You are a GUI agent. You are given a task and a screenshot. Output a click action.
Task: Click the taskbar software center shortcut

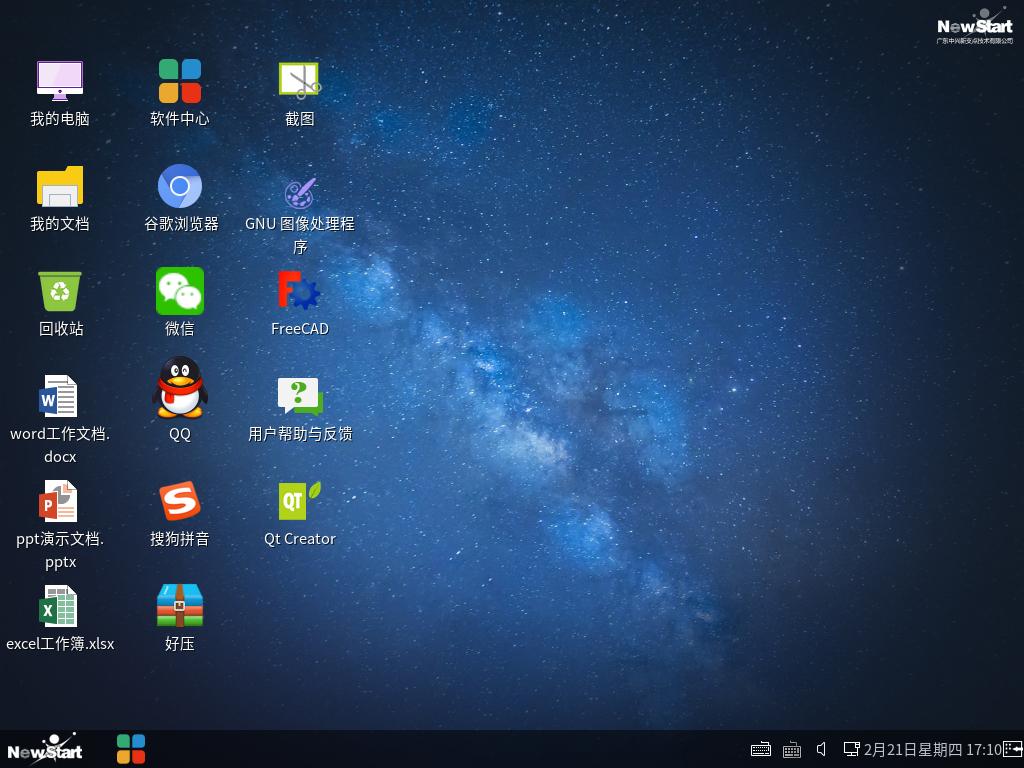coord(131,749)
